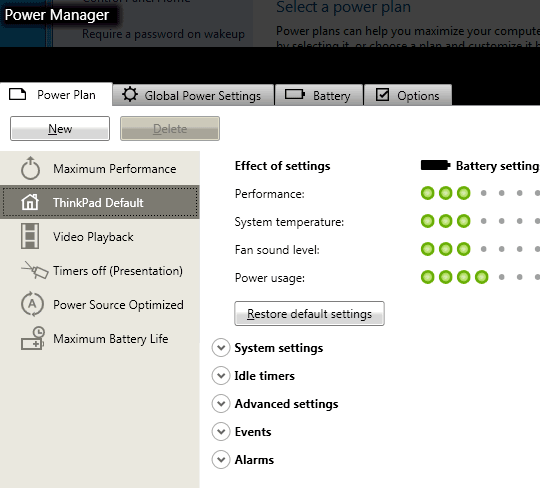Click the Power usage: label
This screenshot has width=540, height=488.
coord(270,278)
